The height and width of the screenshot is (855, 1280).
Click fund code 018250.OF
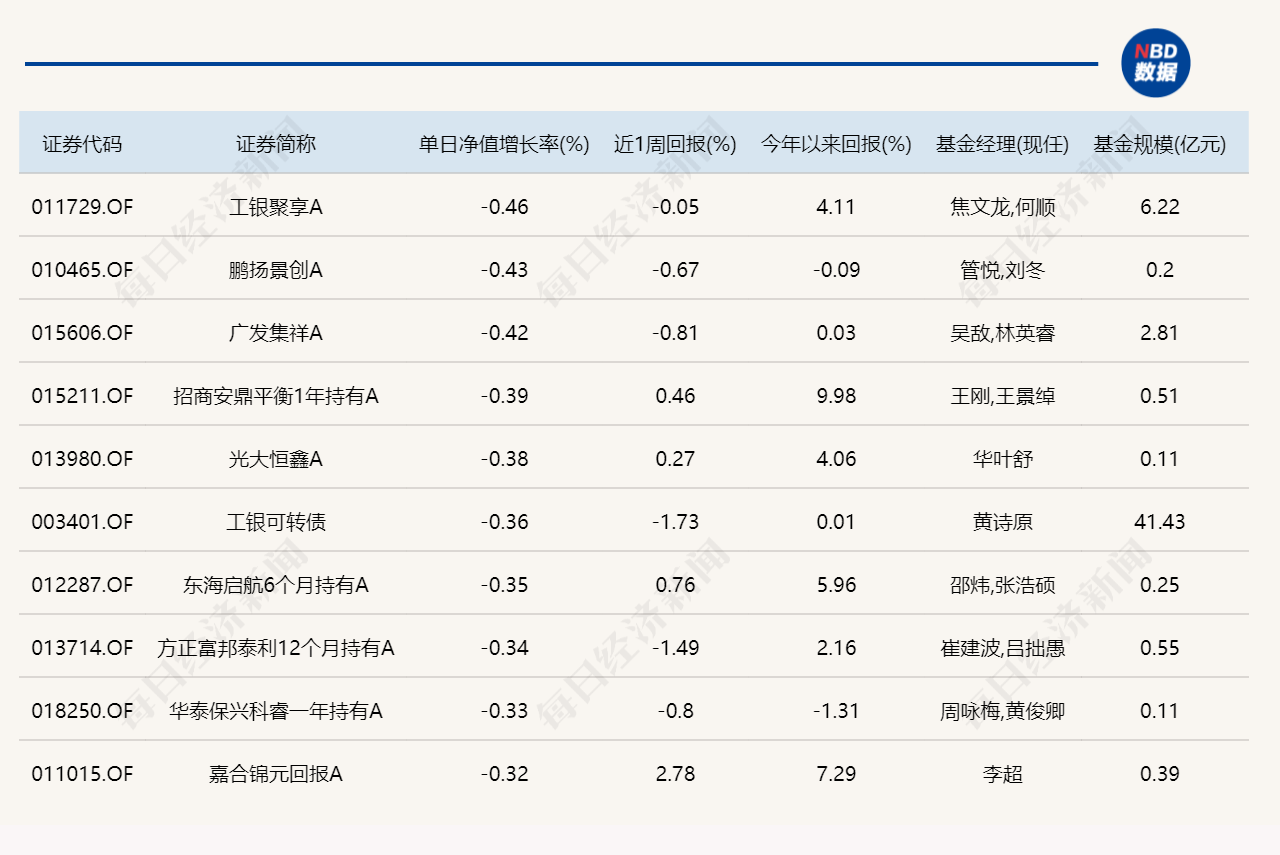[x=82, y=711]
